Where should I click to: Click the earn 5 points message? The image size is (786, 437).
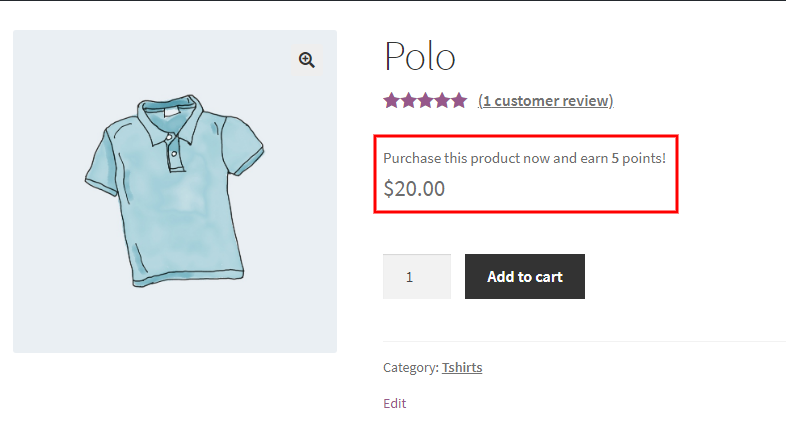[x=524, y=158]
